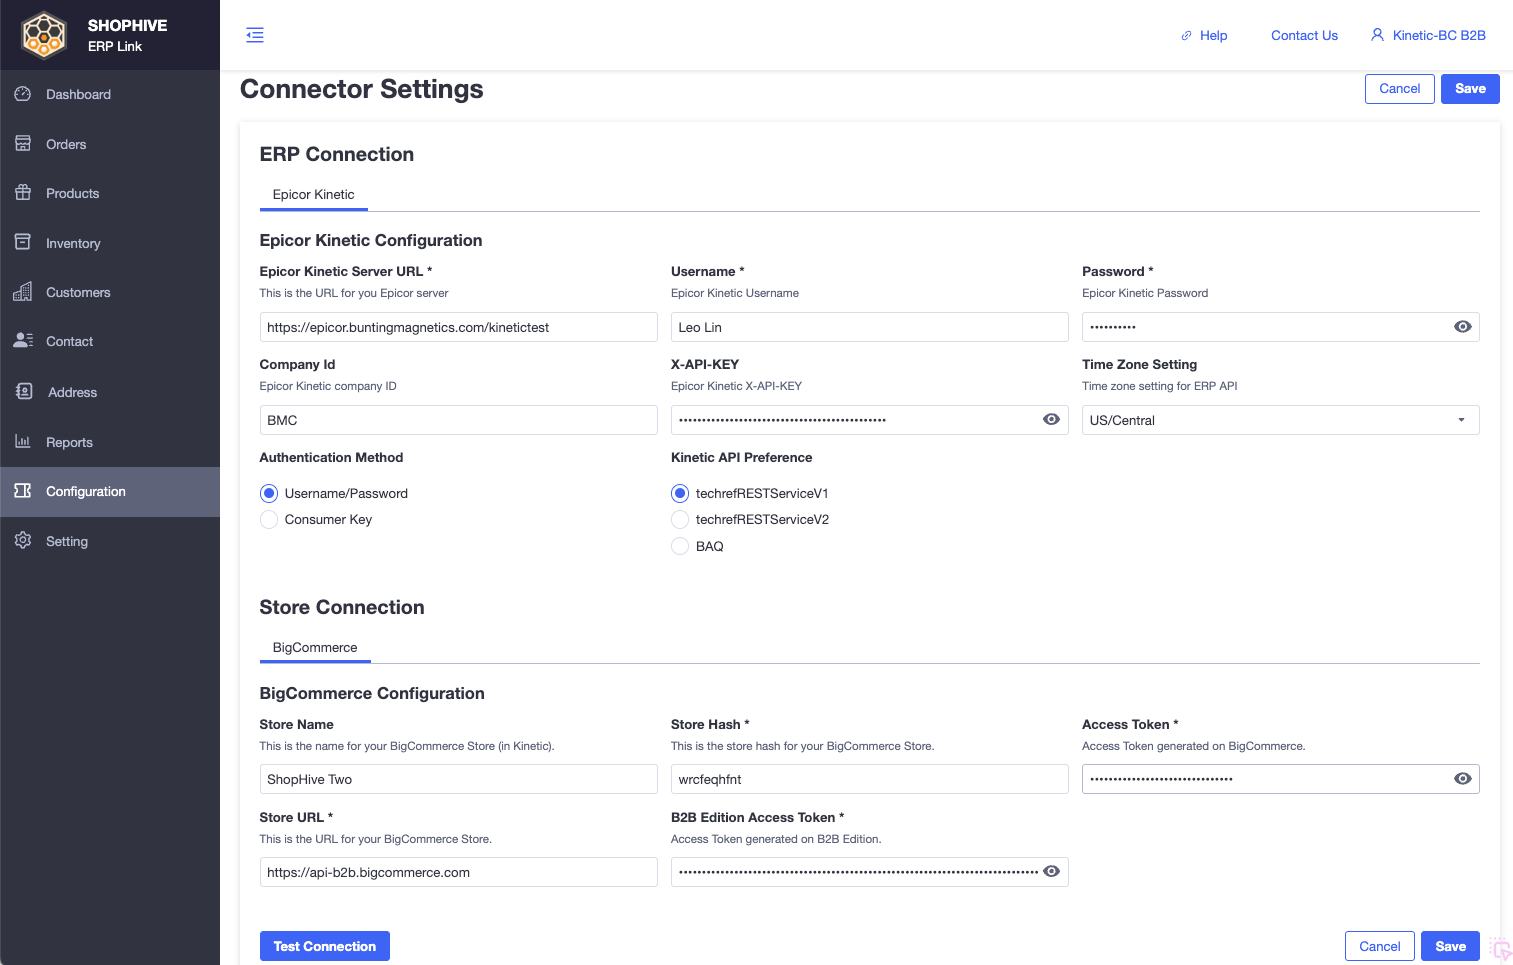This screenshot has width=1513, height=965.
Task: Click the Contact person icon
Action: pyautogui.click(x=23, y=341)
